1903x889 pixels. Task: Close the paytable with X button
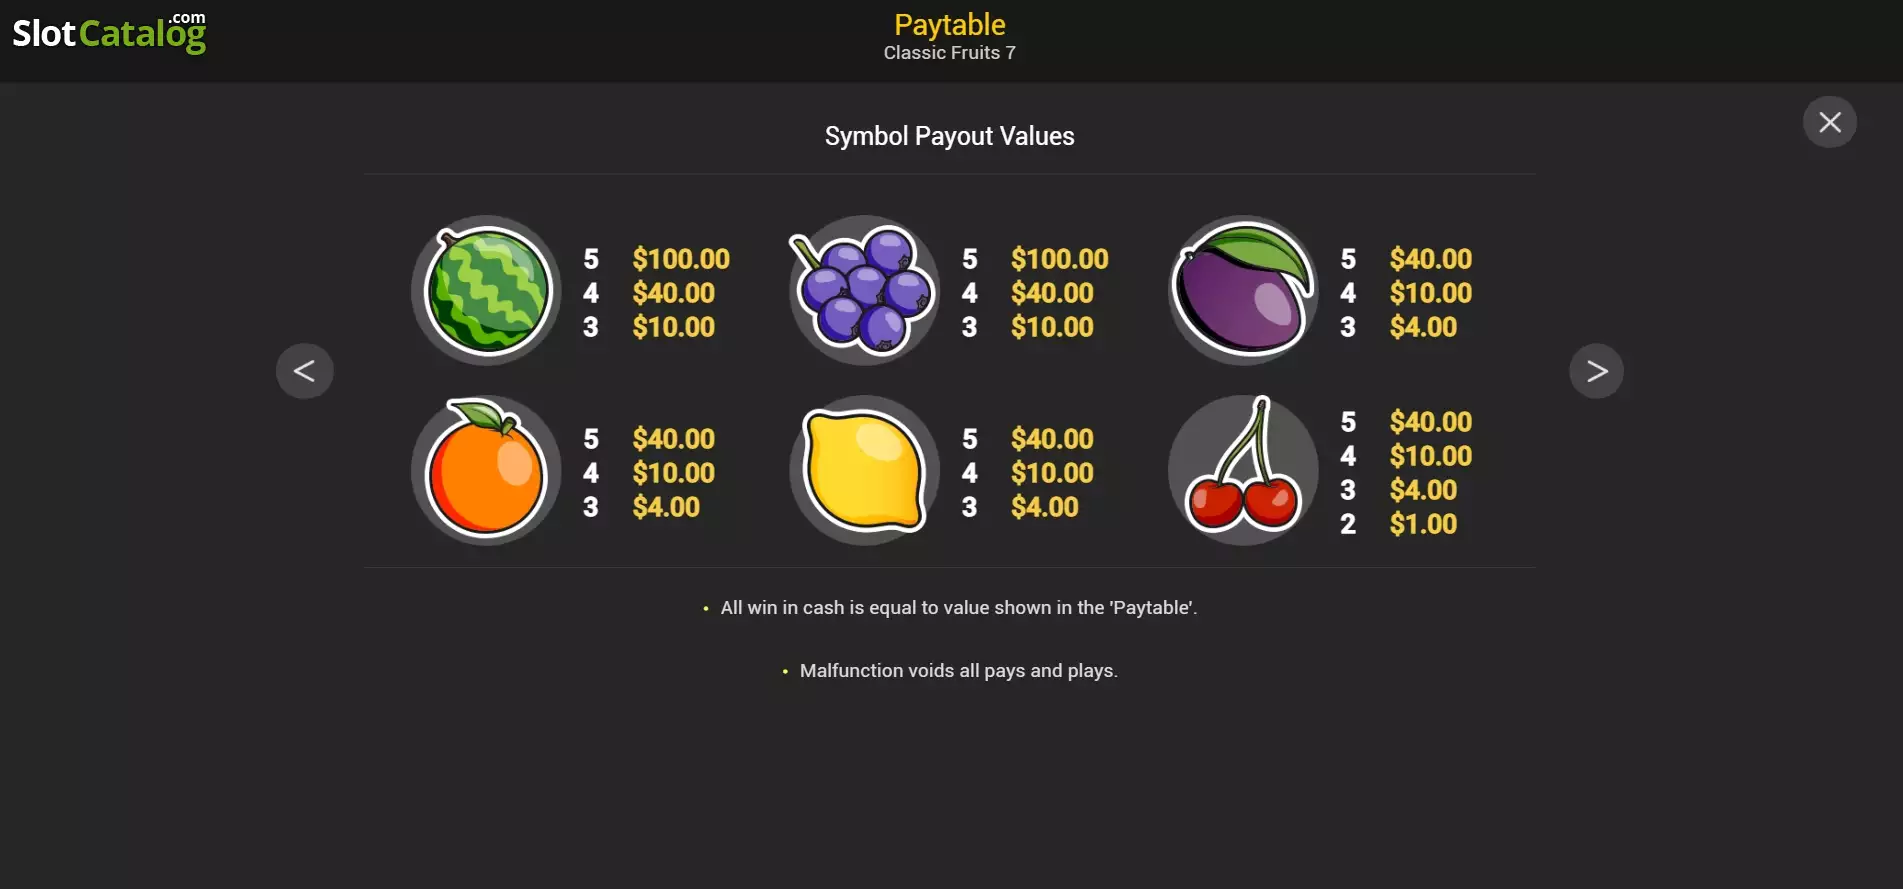(1830, 122)
